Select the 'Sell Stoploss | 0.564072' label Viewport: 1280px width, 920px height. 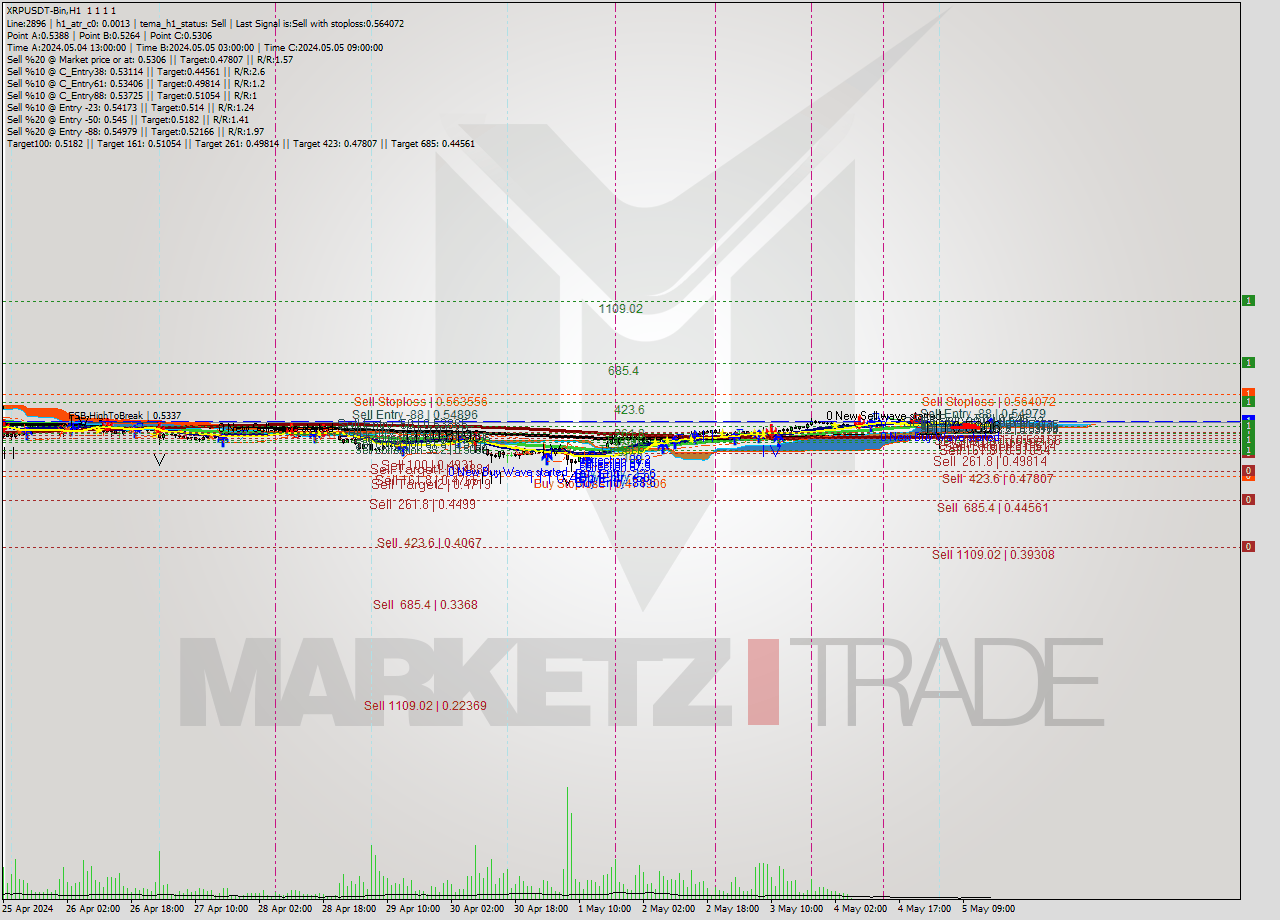988,401
